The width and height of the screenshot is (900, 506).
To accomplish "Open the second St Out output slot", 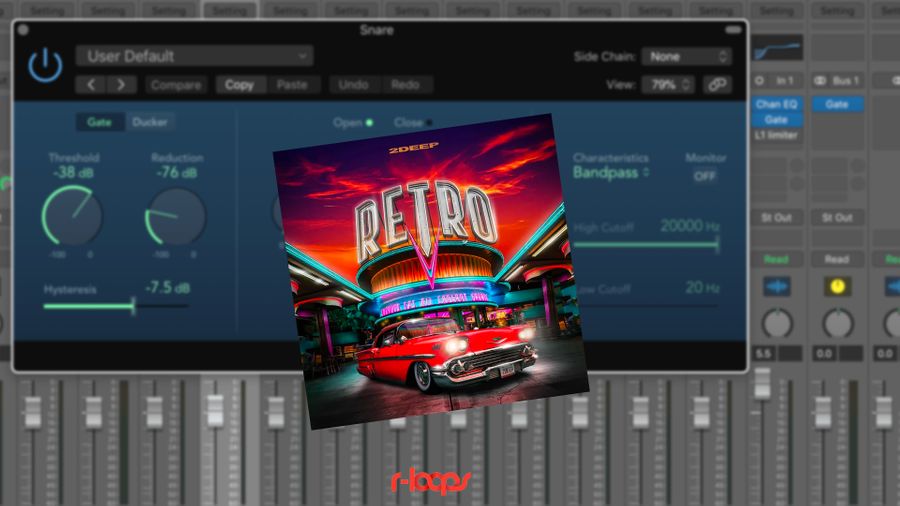I will tap(837, 217).
